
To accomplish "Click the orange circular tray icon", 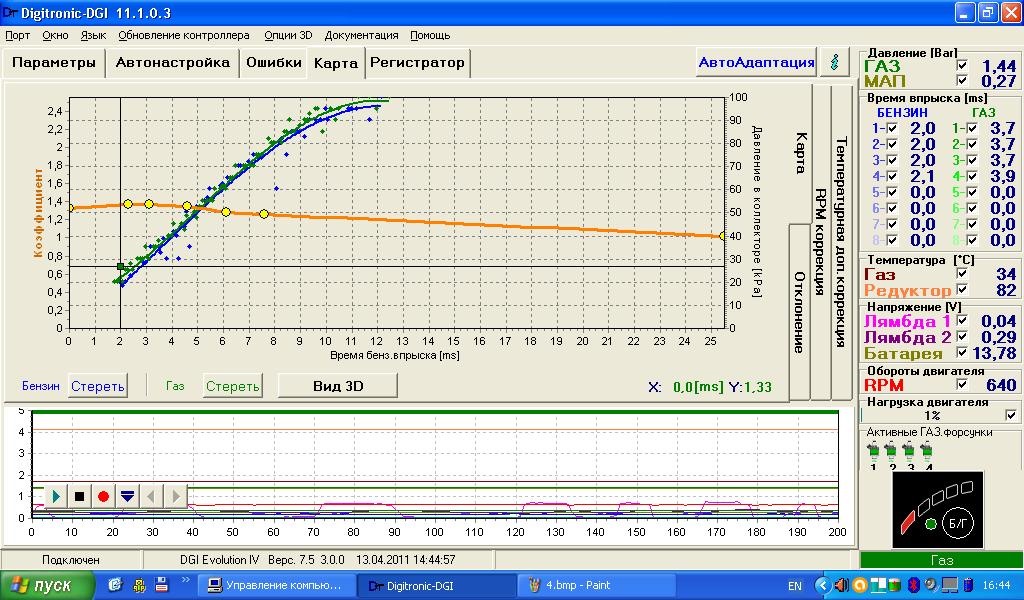I will click(x=861, y=585).
